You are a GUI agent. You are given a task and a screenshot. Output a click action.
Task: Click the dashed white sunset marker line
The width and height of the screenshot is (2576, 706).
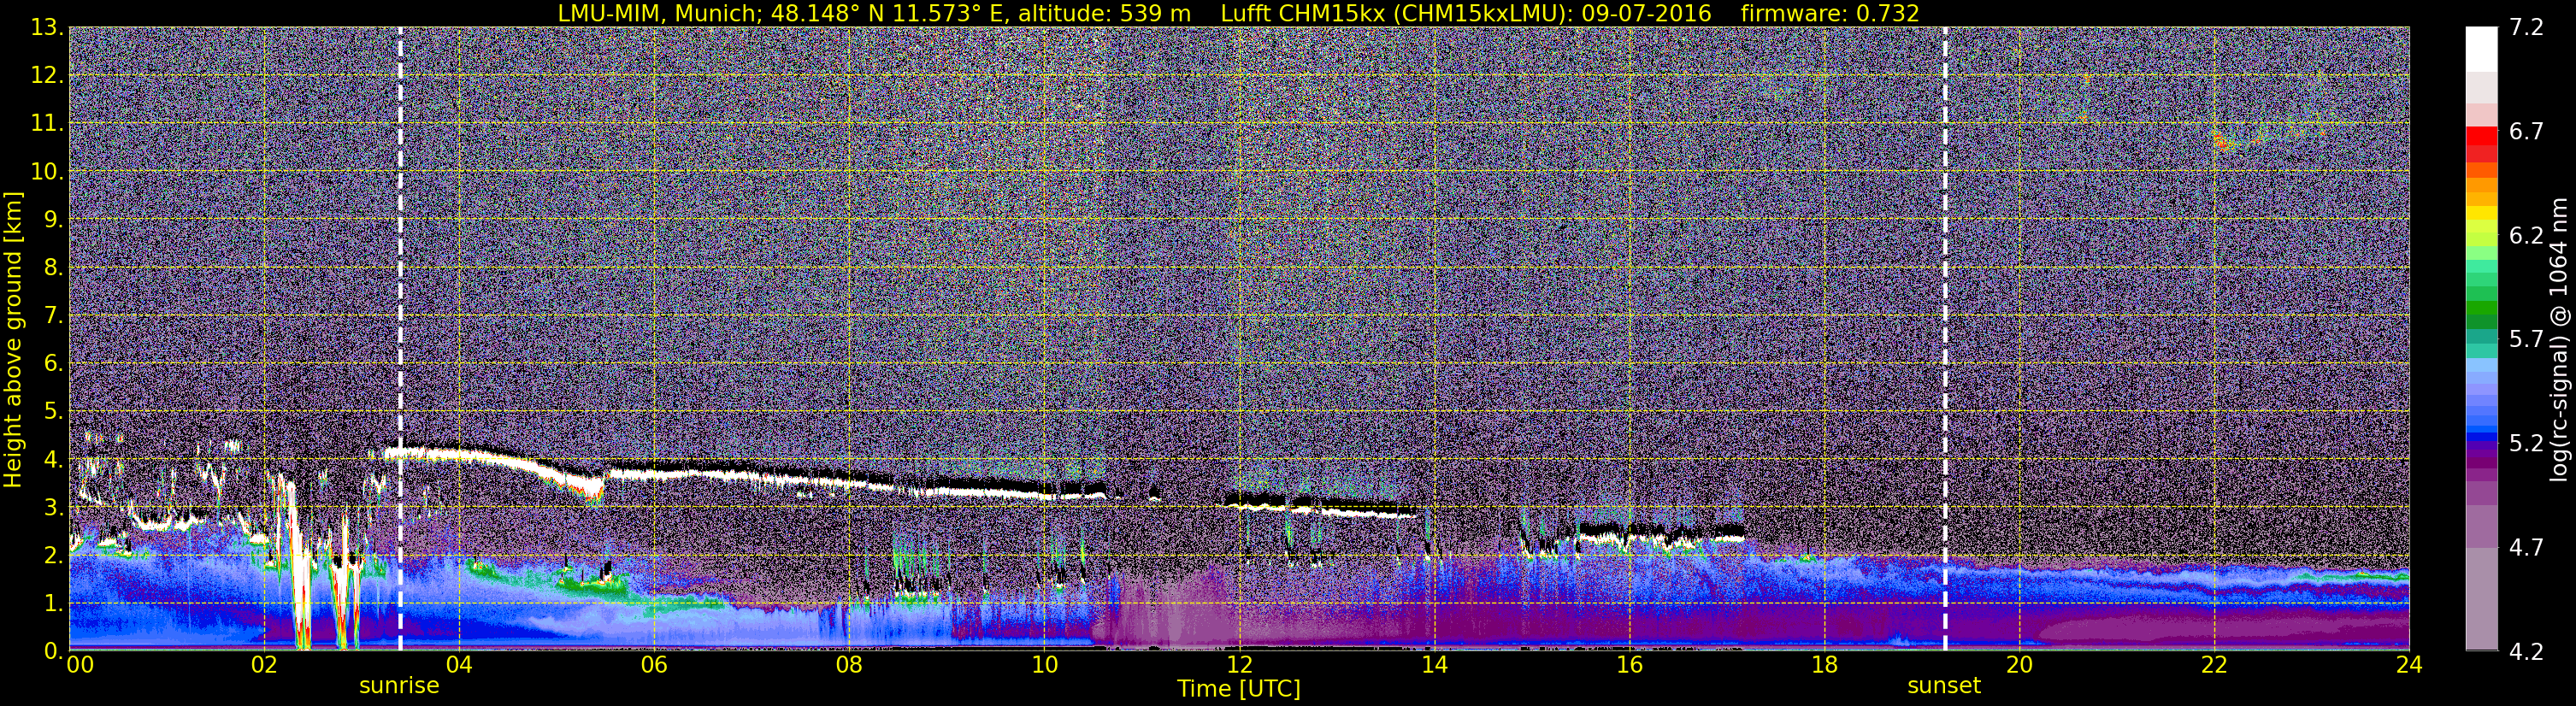tap(1945, 339)
